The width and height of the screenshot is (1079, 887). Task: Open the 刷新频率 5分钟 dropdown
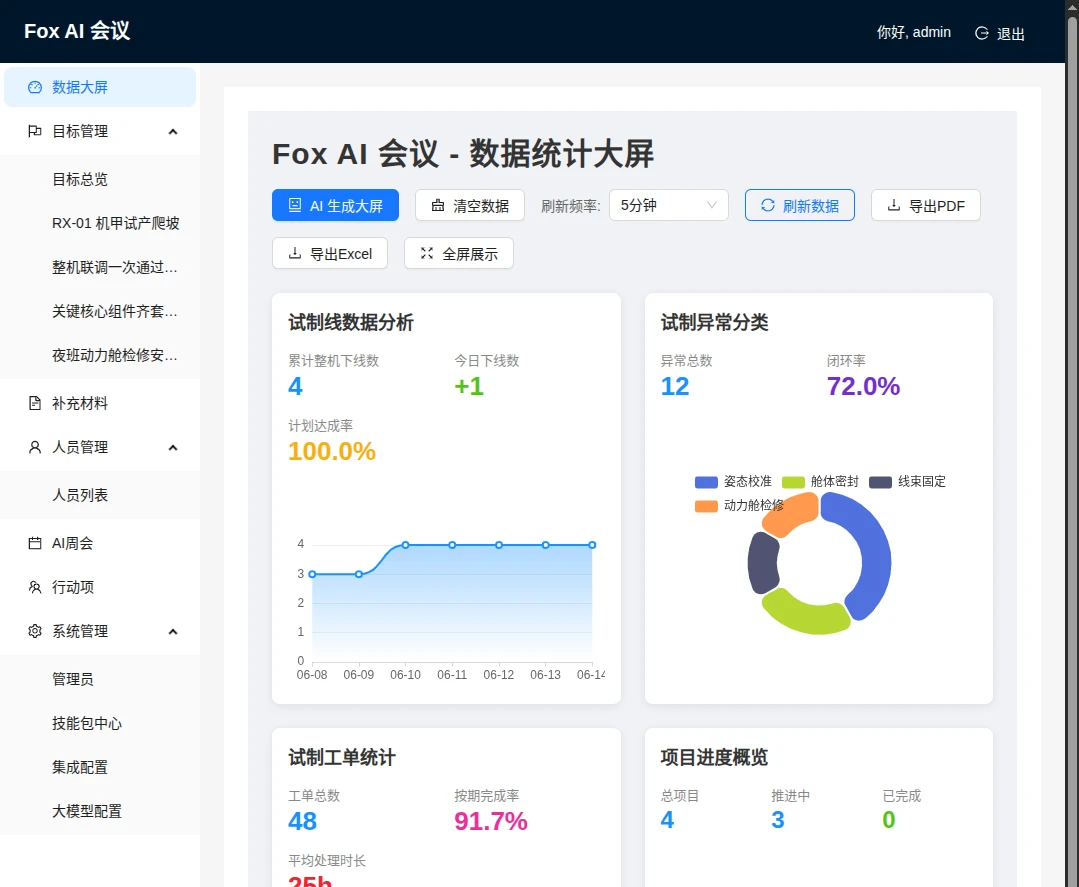(x=669, y=205)
